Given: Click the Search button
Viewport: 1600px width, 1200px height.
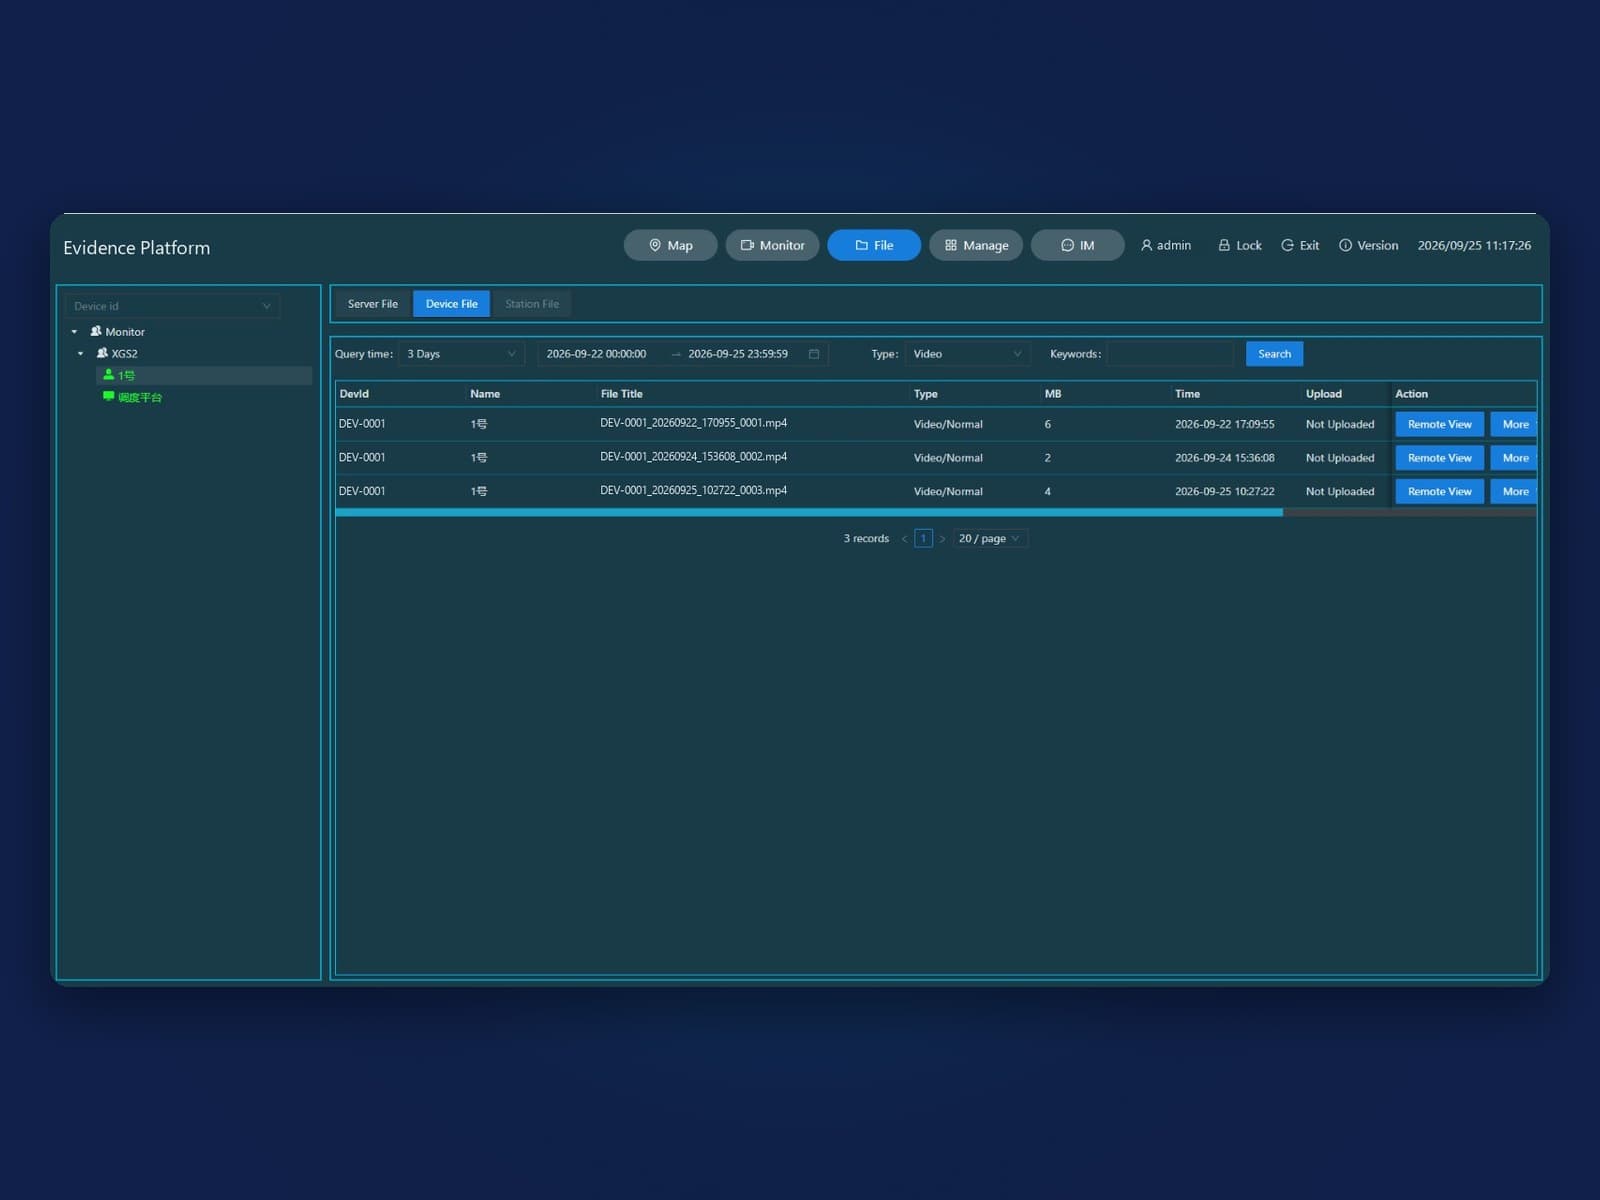Looking at the screenshot, I should (x=1274, y=354).
